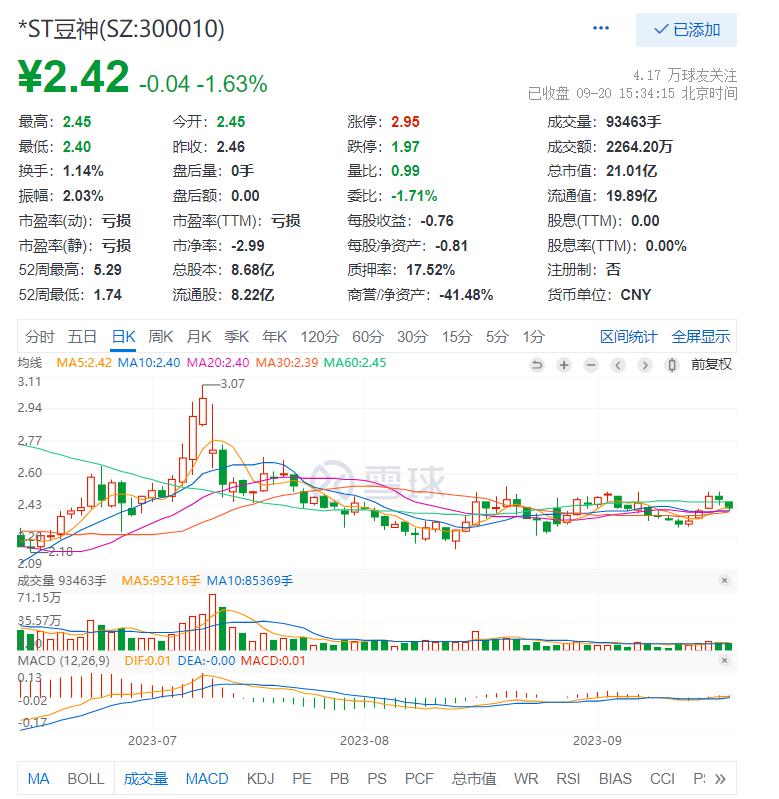
Task: Click 全屏显示 fullscreen link
Action: pyautogui.click(x=701, y=337)
